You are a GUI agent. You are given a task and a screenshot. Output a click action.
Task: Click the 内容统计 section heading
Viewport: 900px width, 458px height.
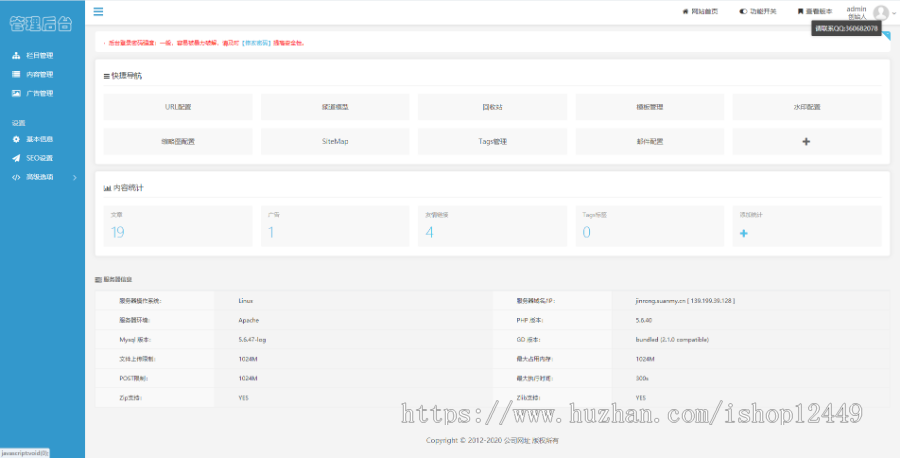[x=123, y=188]
